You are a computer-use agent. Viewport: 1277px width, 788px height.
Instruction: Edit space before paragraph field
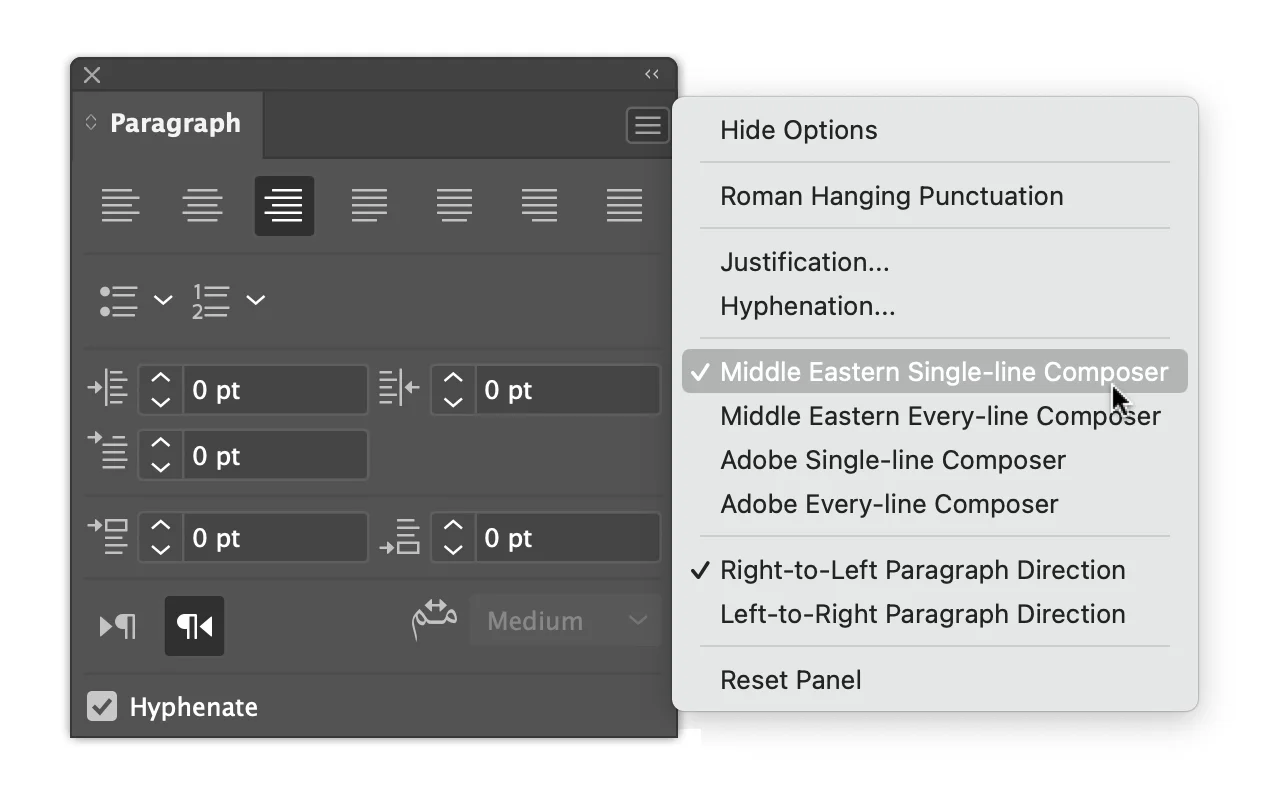click(275, 538)
